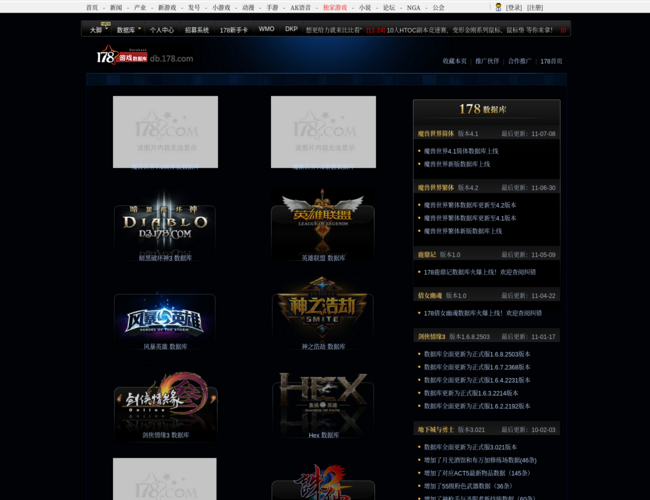Open the Diablo 3 database logo
This screenshot has height=500, width=650.
point(165,222)
